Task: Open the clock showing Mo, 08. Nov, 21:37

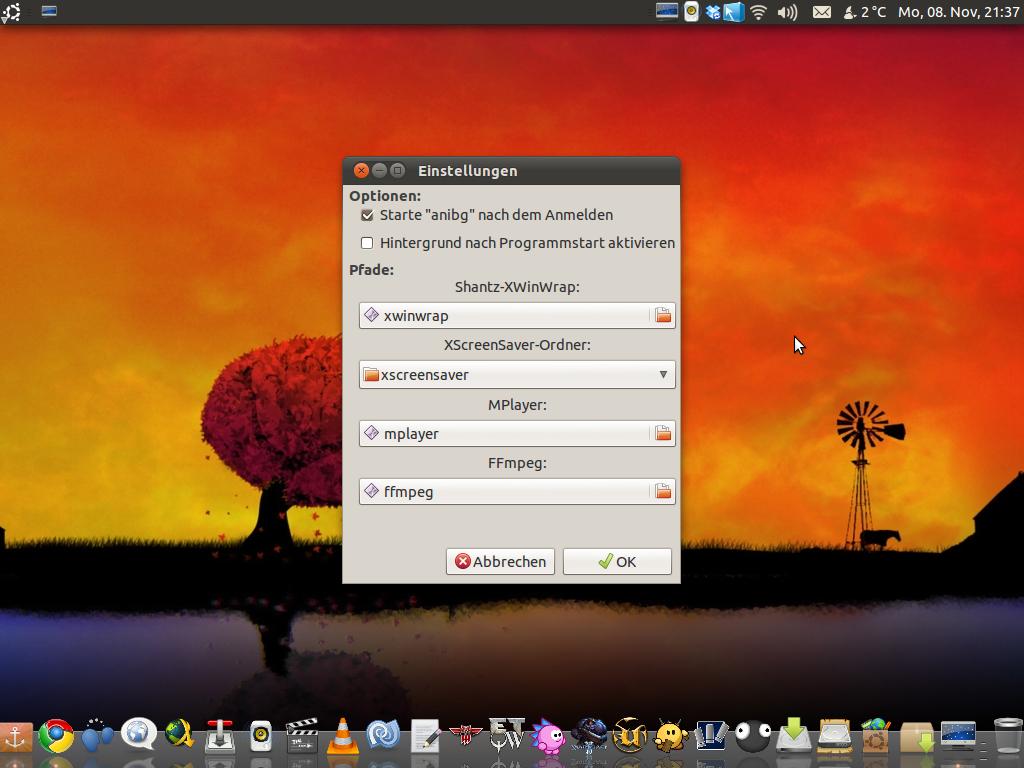Action: click(x=959, y=12)
